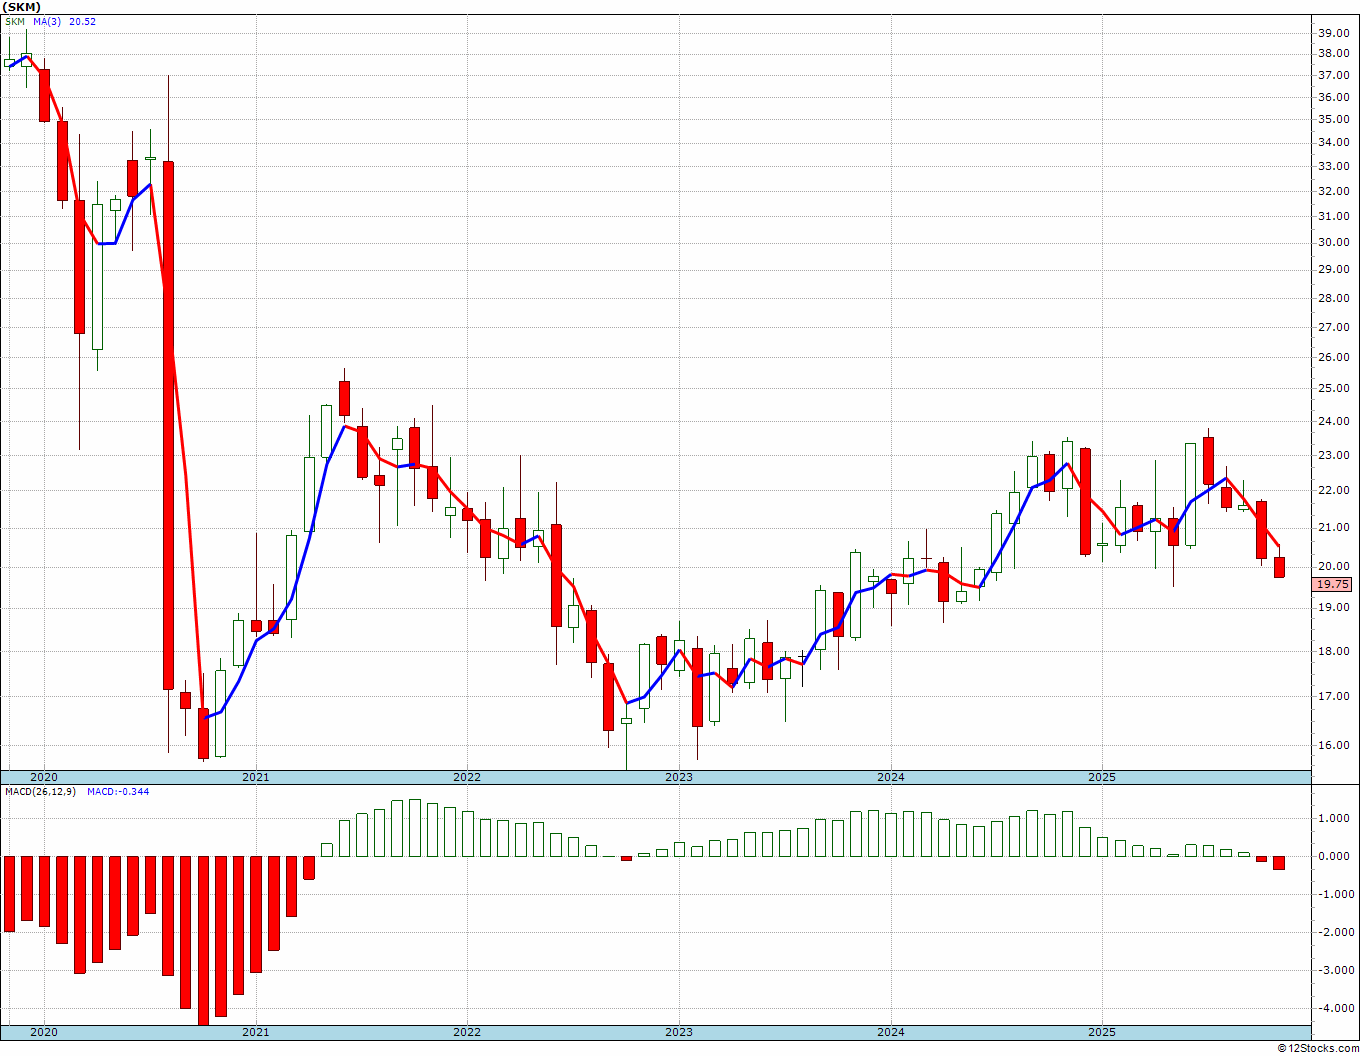This screenshot has width=1360, height=1056.
Task: Select the 28.00 price axis label
Action: tap(1332, 298)
